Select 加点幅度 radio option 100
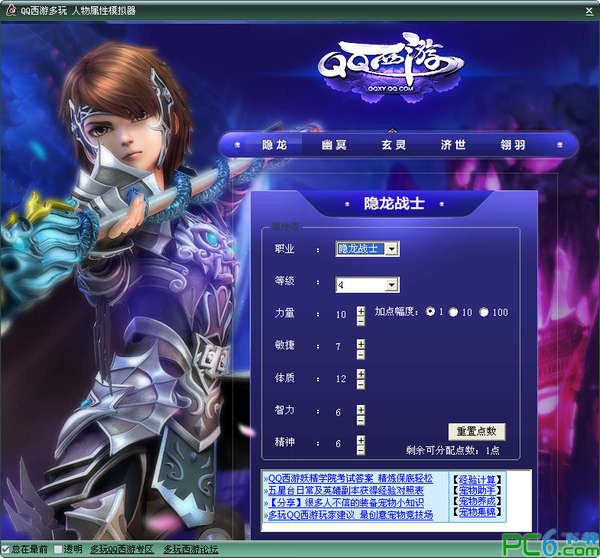 [x=484, y=312]
